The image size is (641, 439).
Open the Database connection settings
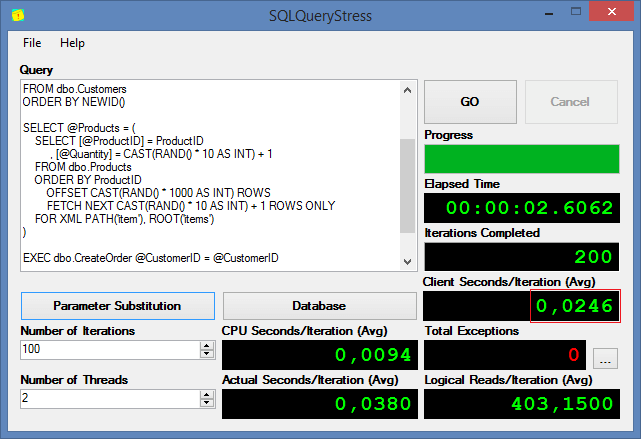319,306
